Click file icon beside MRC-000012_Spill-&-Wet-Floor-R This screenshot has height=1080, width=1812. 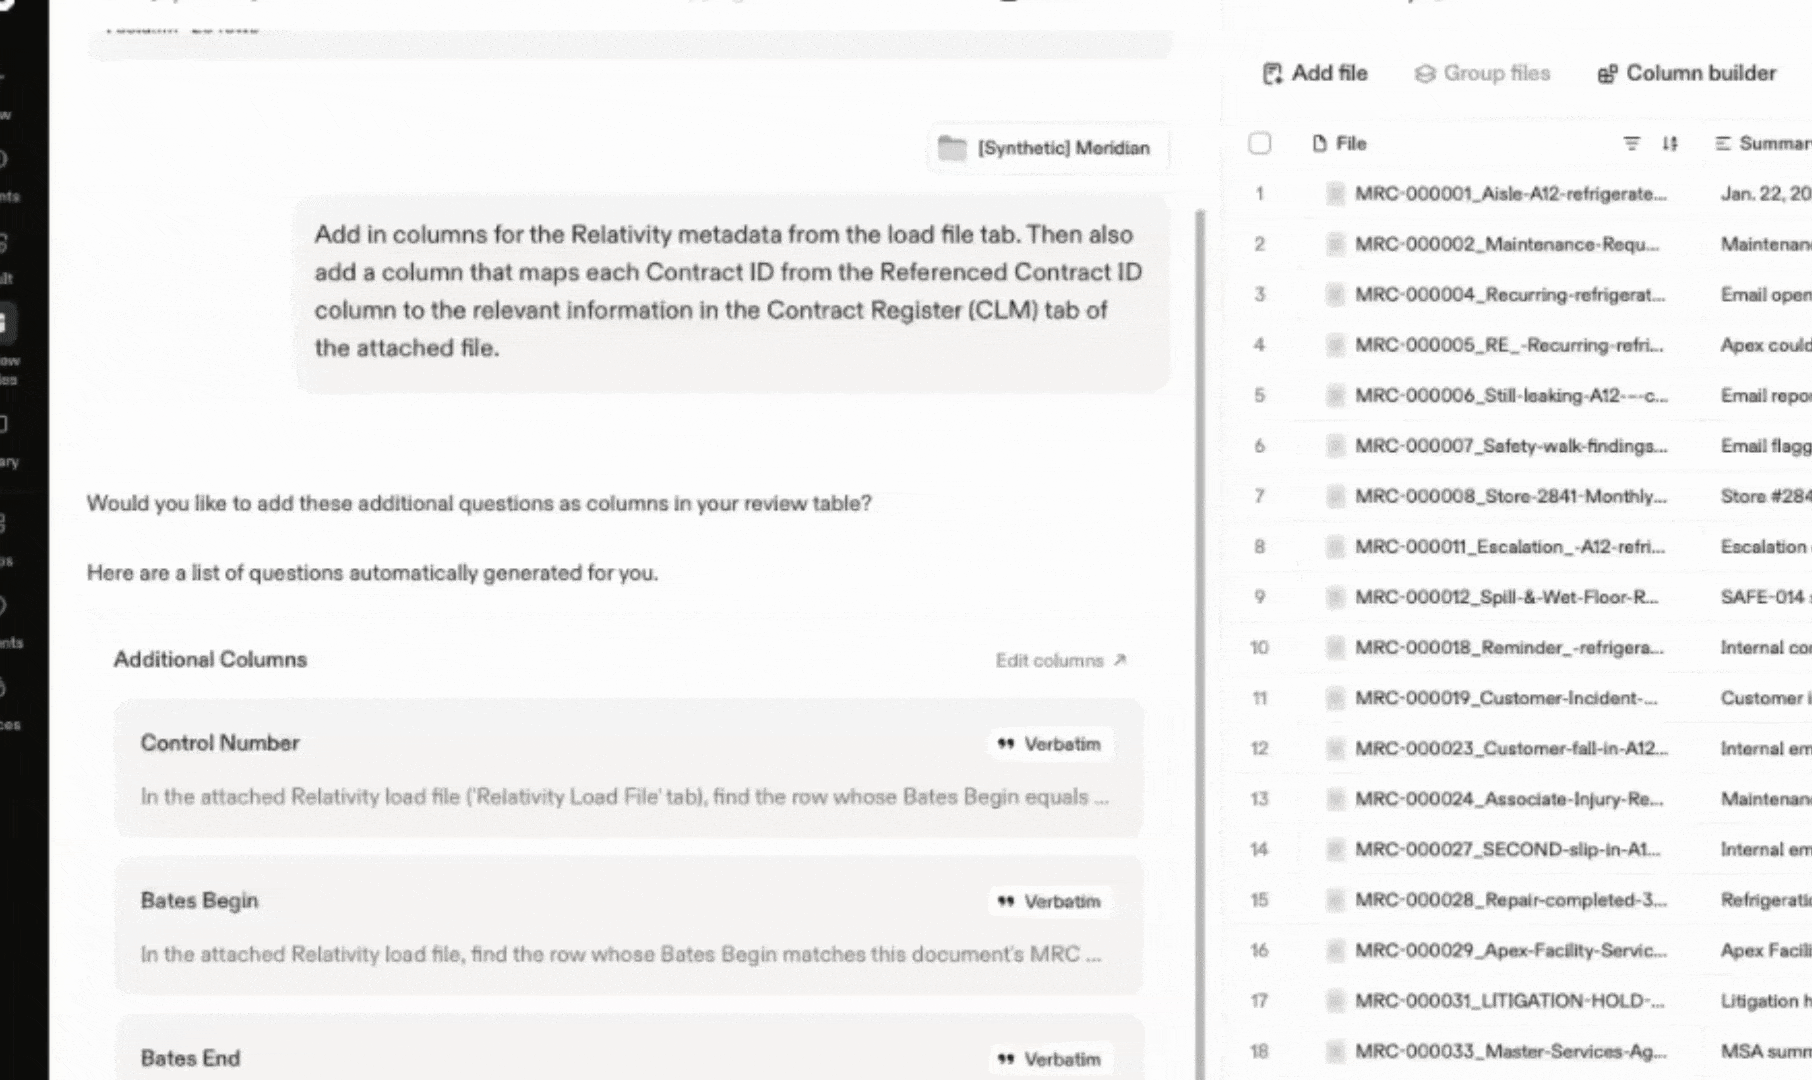pos(1335,597)
